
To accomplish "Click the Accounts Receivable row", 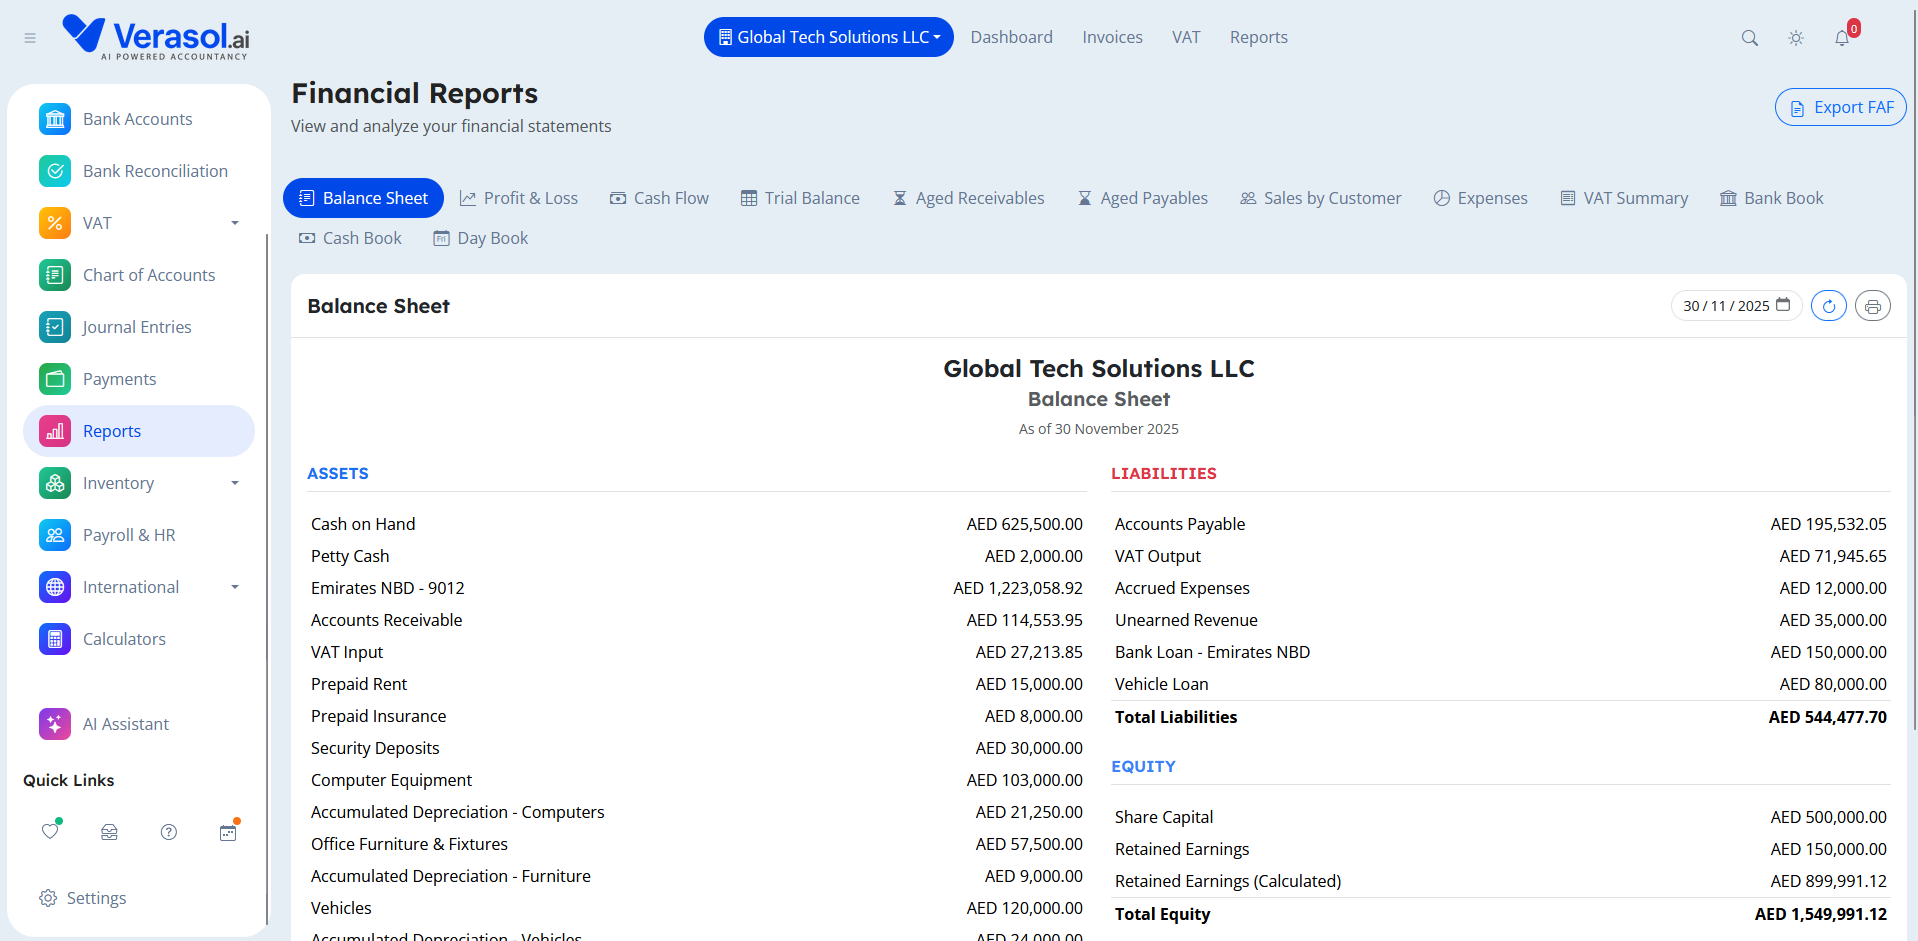I will (x=697, y=620).
